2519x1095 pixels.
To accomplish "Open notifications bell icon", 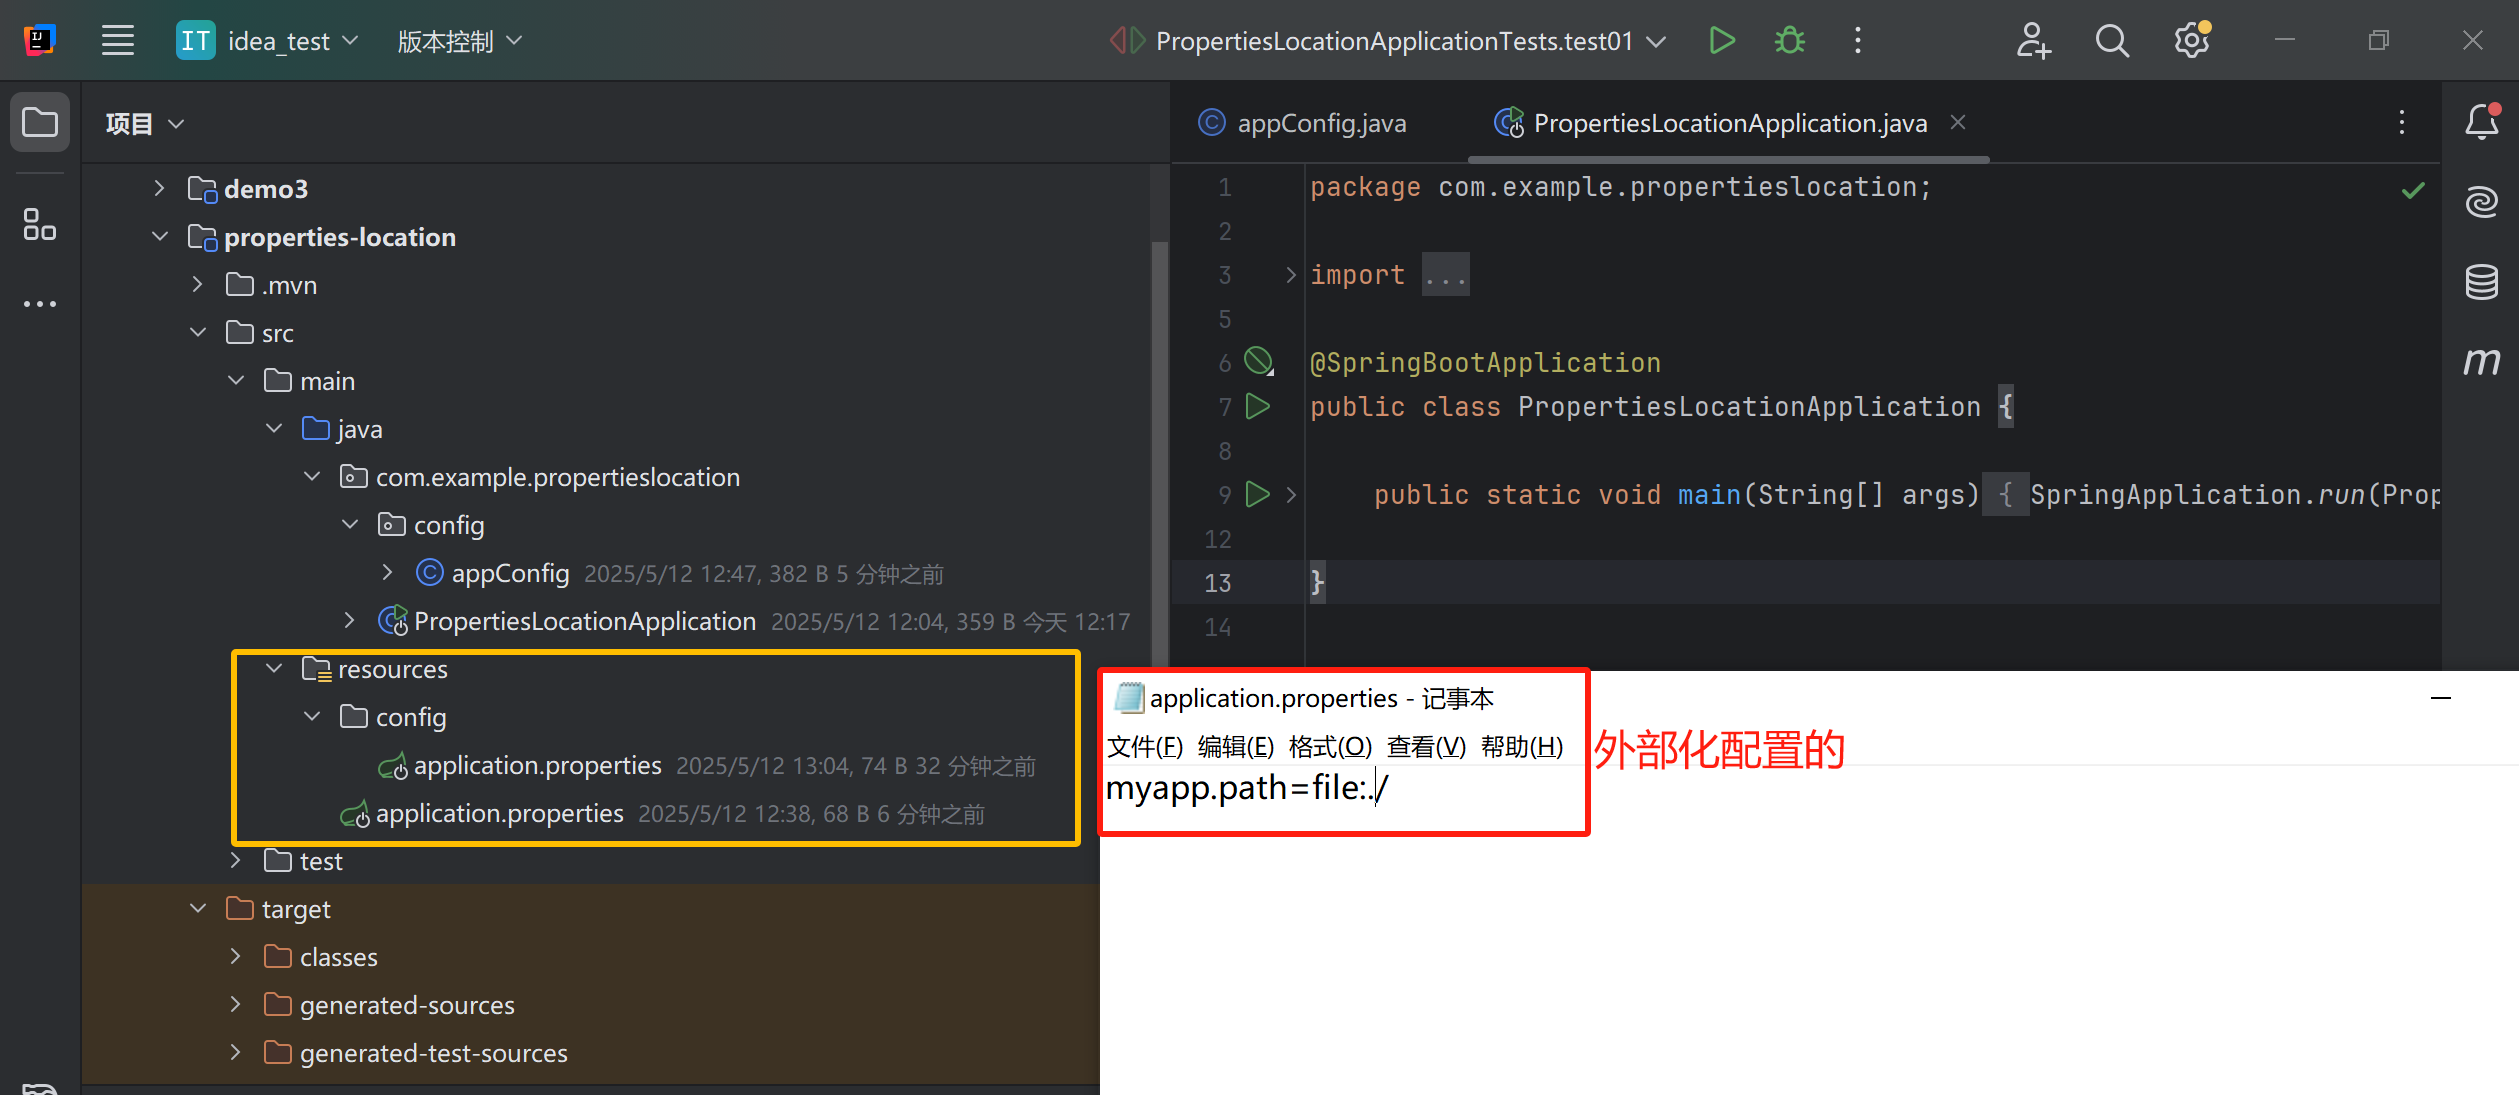I will click(x=2481, y=122).
